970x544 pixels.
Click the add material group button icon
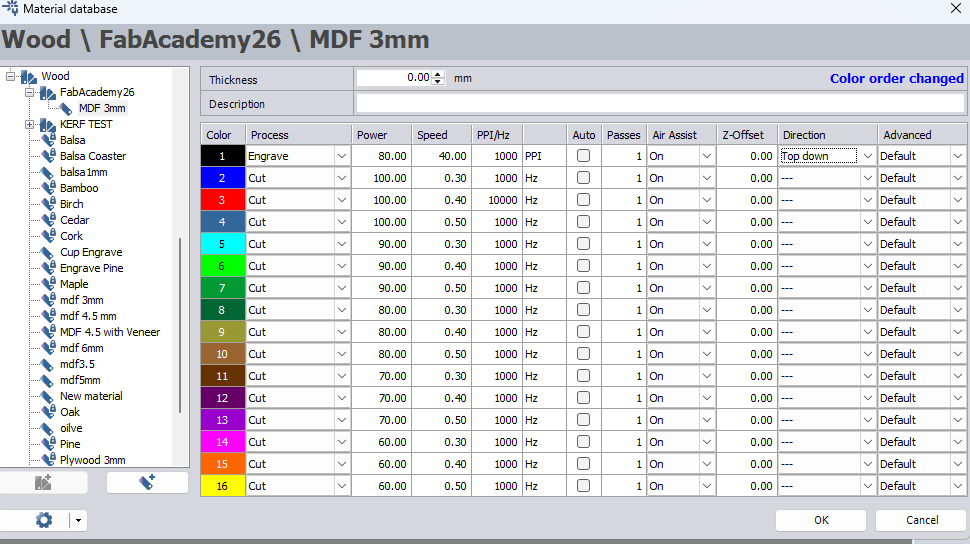coord(43,483)
